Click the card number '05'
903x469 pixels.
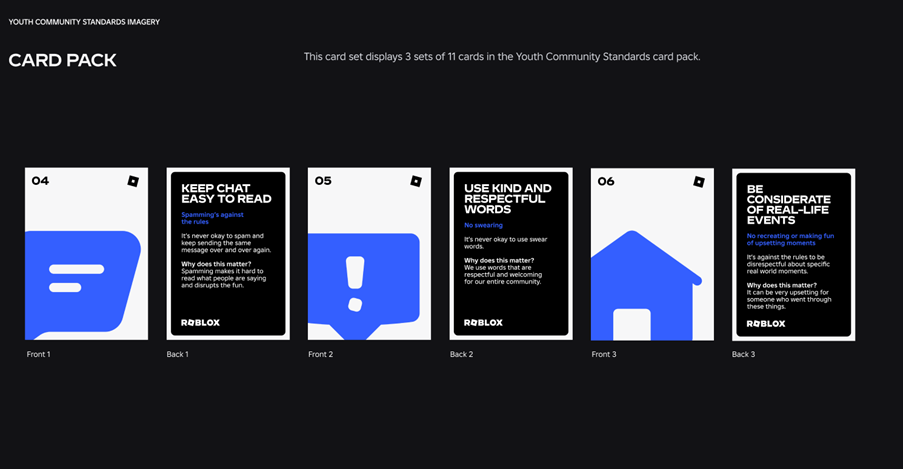[x=323, y=181]
